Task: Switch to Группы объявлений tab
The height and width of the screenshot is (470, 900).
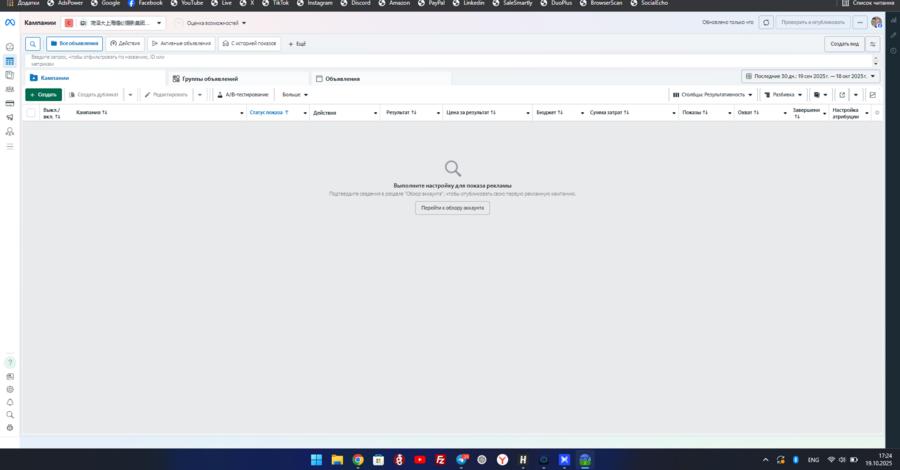Action: [x=209, y=78]
